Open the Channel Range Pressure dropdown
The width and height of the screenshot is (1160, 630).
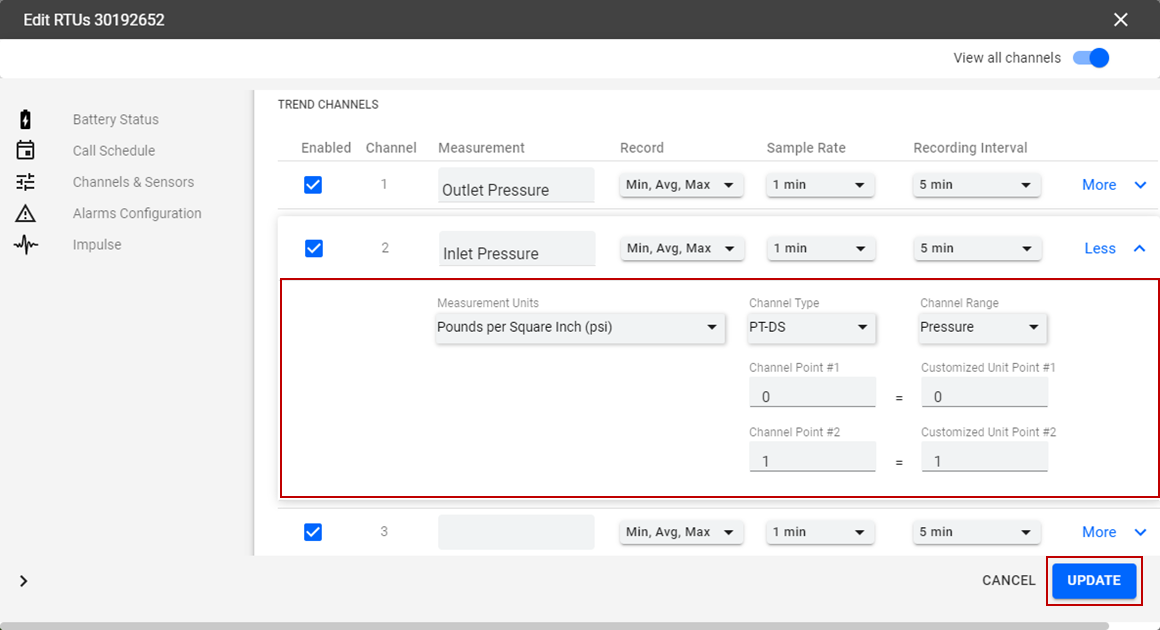pyautogui.click(x=983, y=327)
